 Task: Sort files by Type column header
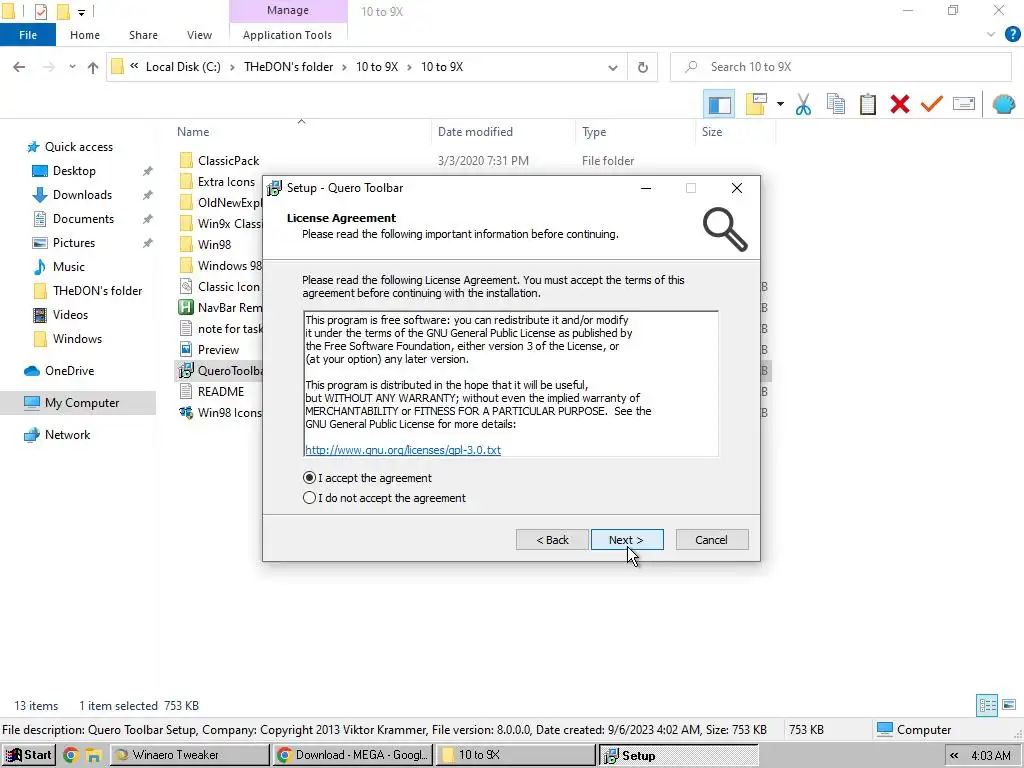594,132
